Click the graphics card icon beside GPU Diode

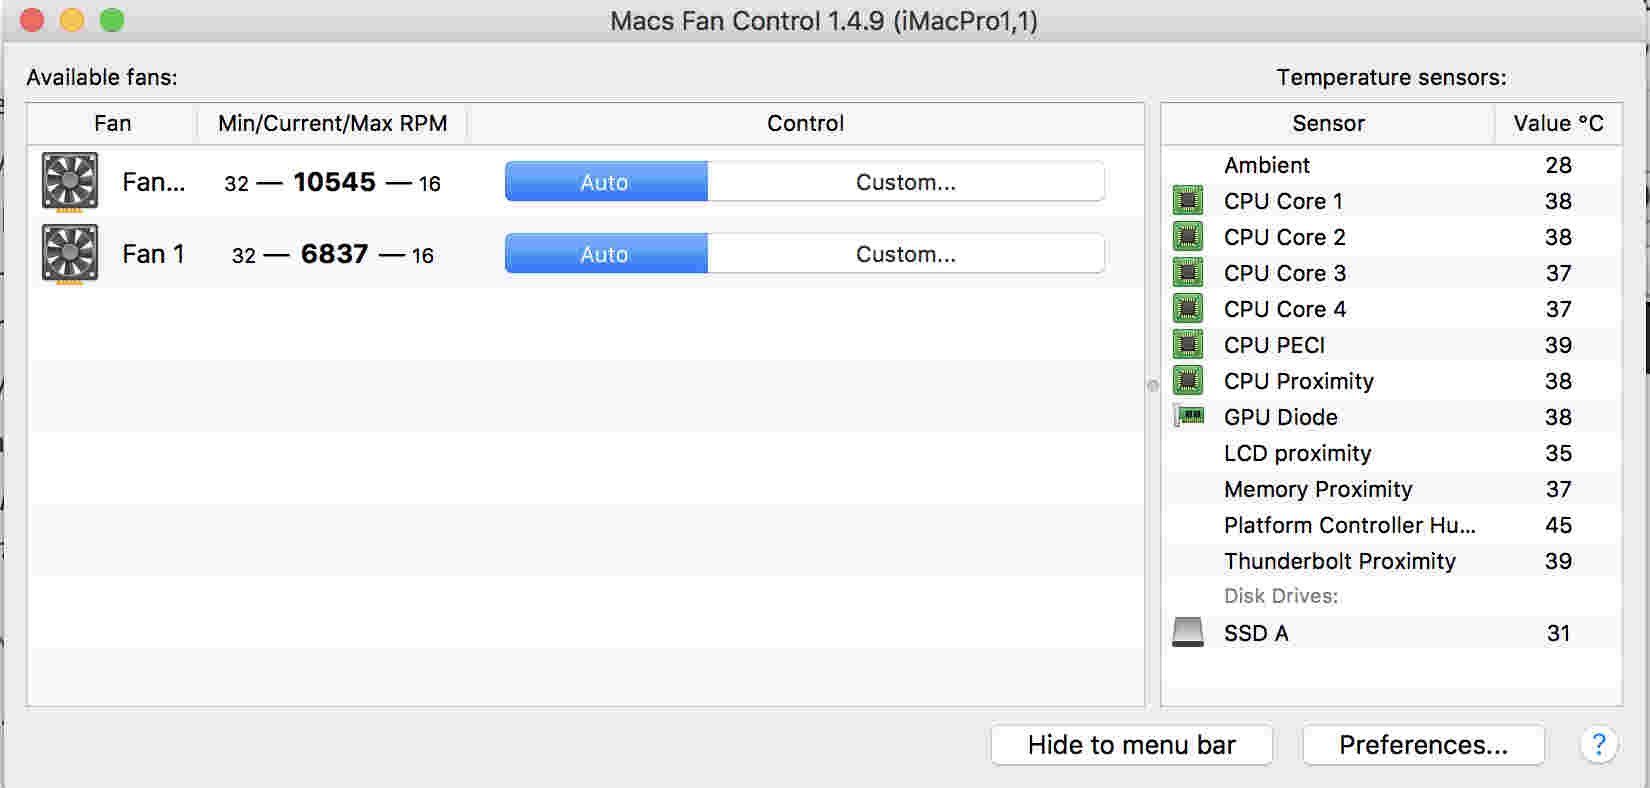[x=1188, y=416]
